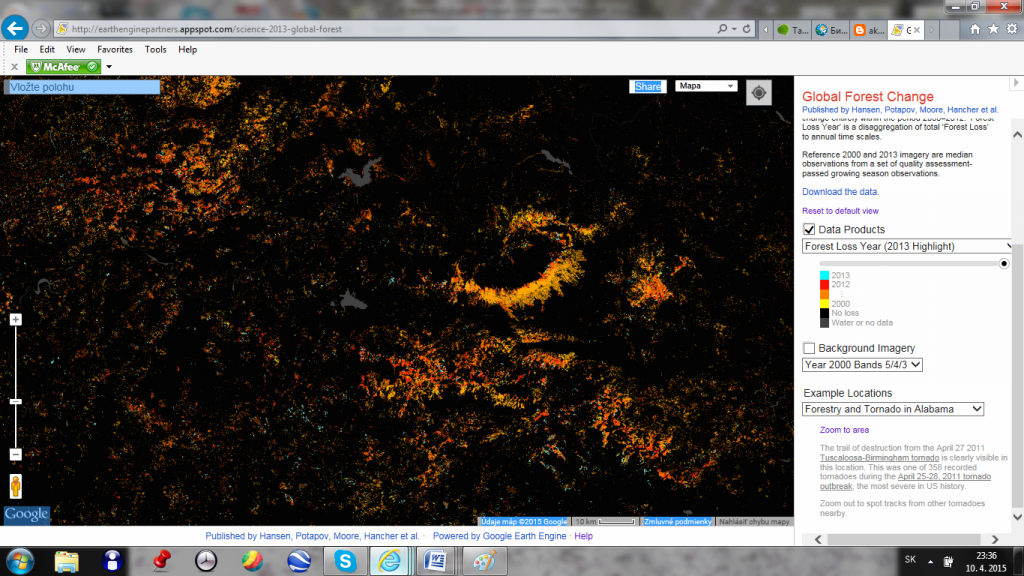Click Reset to default view link
This screenshot has width=1024, height=576.
pyautogui.click(x=840, y=211)
